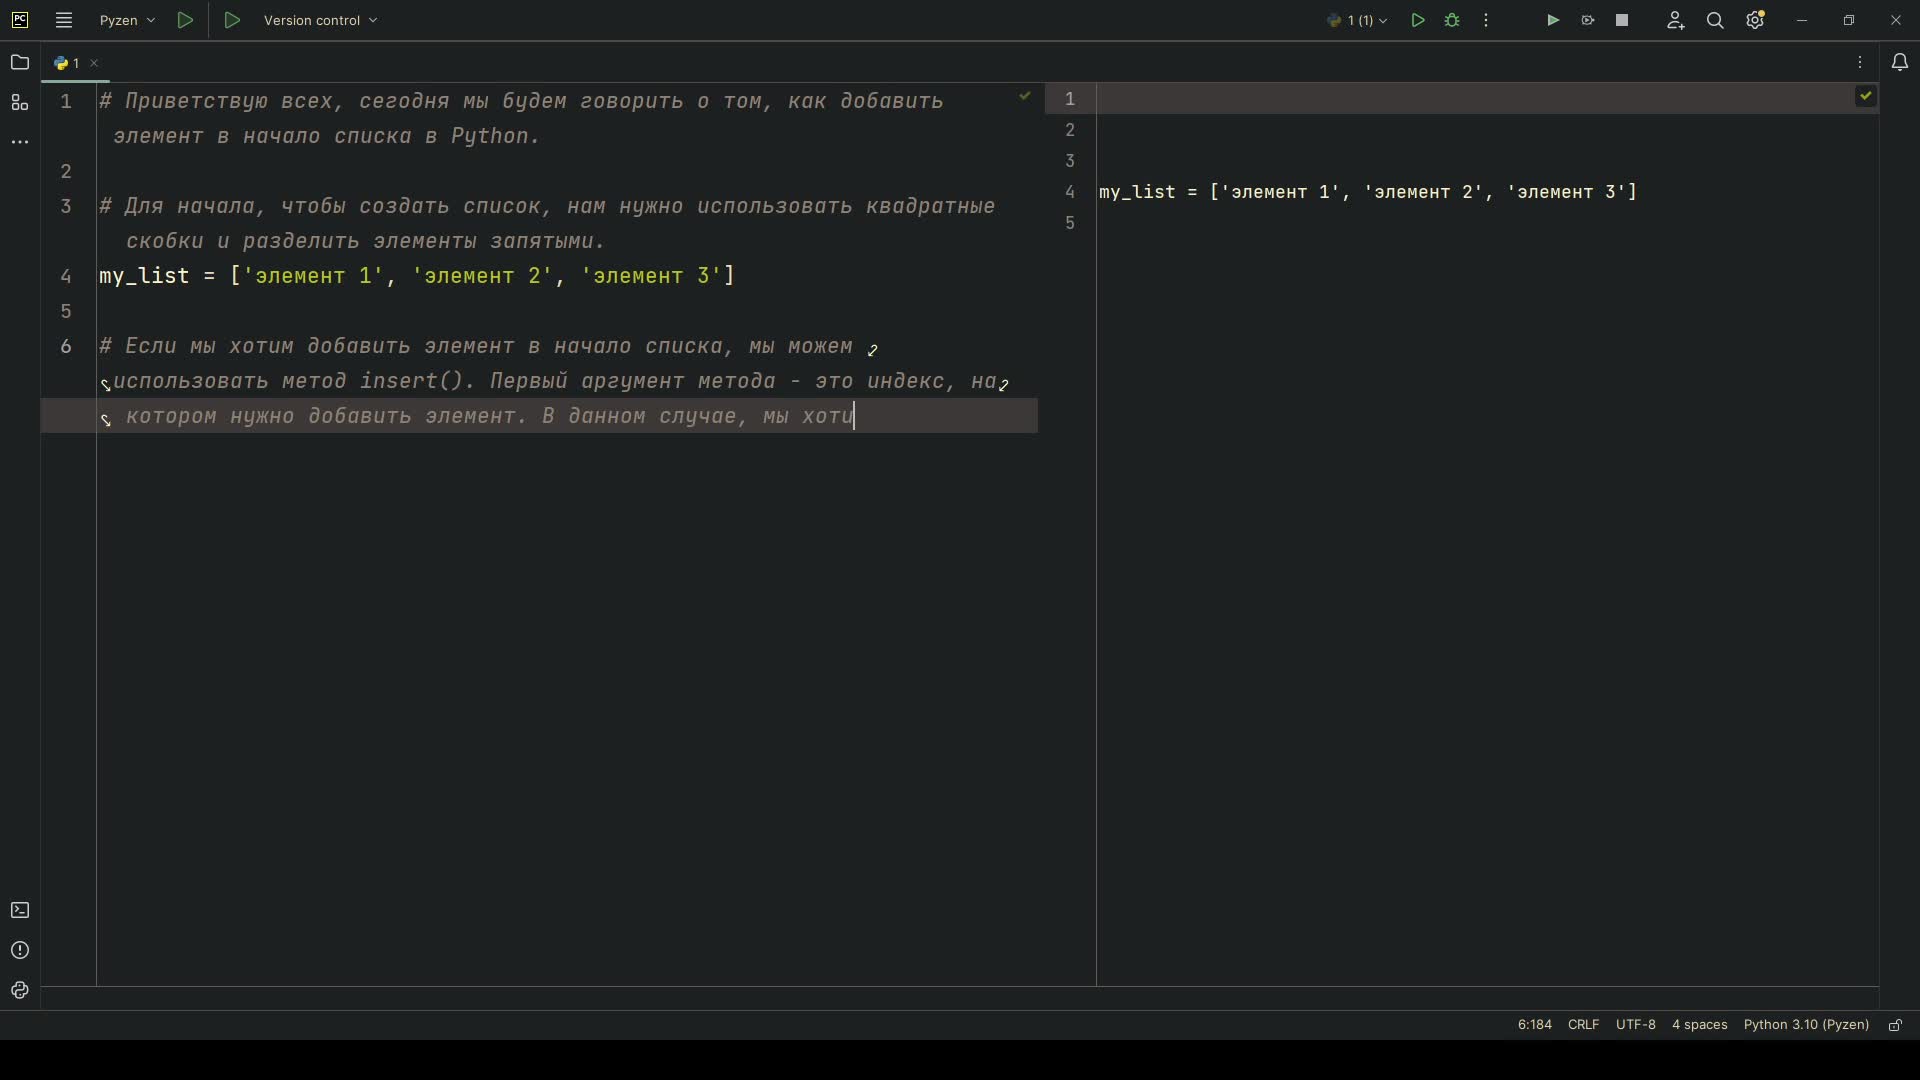Open the Python Packages tool window
Screen dimensions: 1920x1080
pos(20,990)
